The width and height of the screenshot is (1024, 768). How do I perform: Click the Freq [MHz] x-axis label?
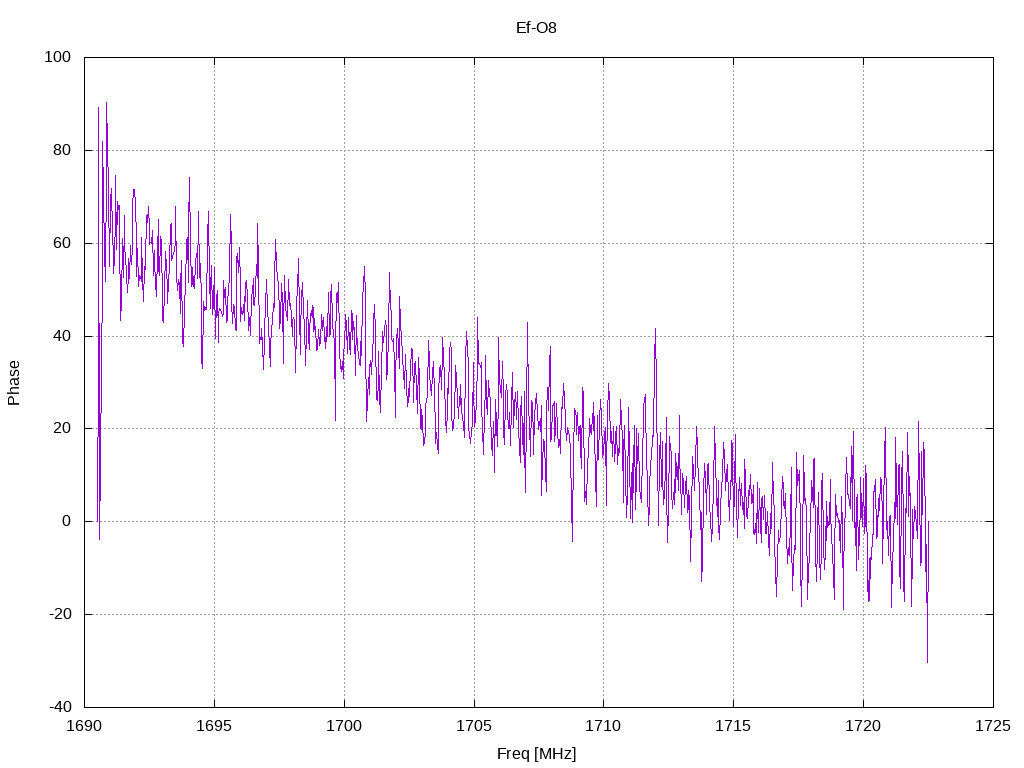pos(536,754)
